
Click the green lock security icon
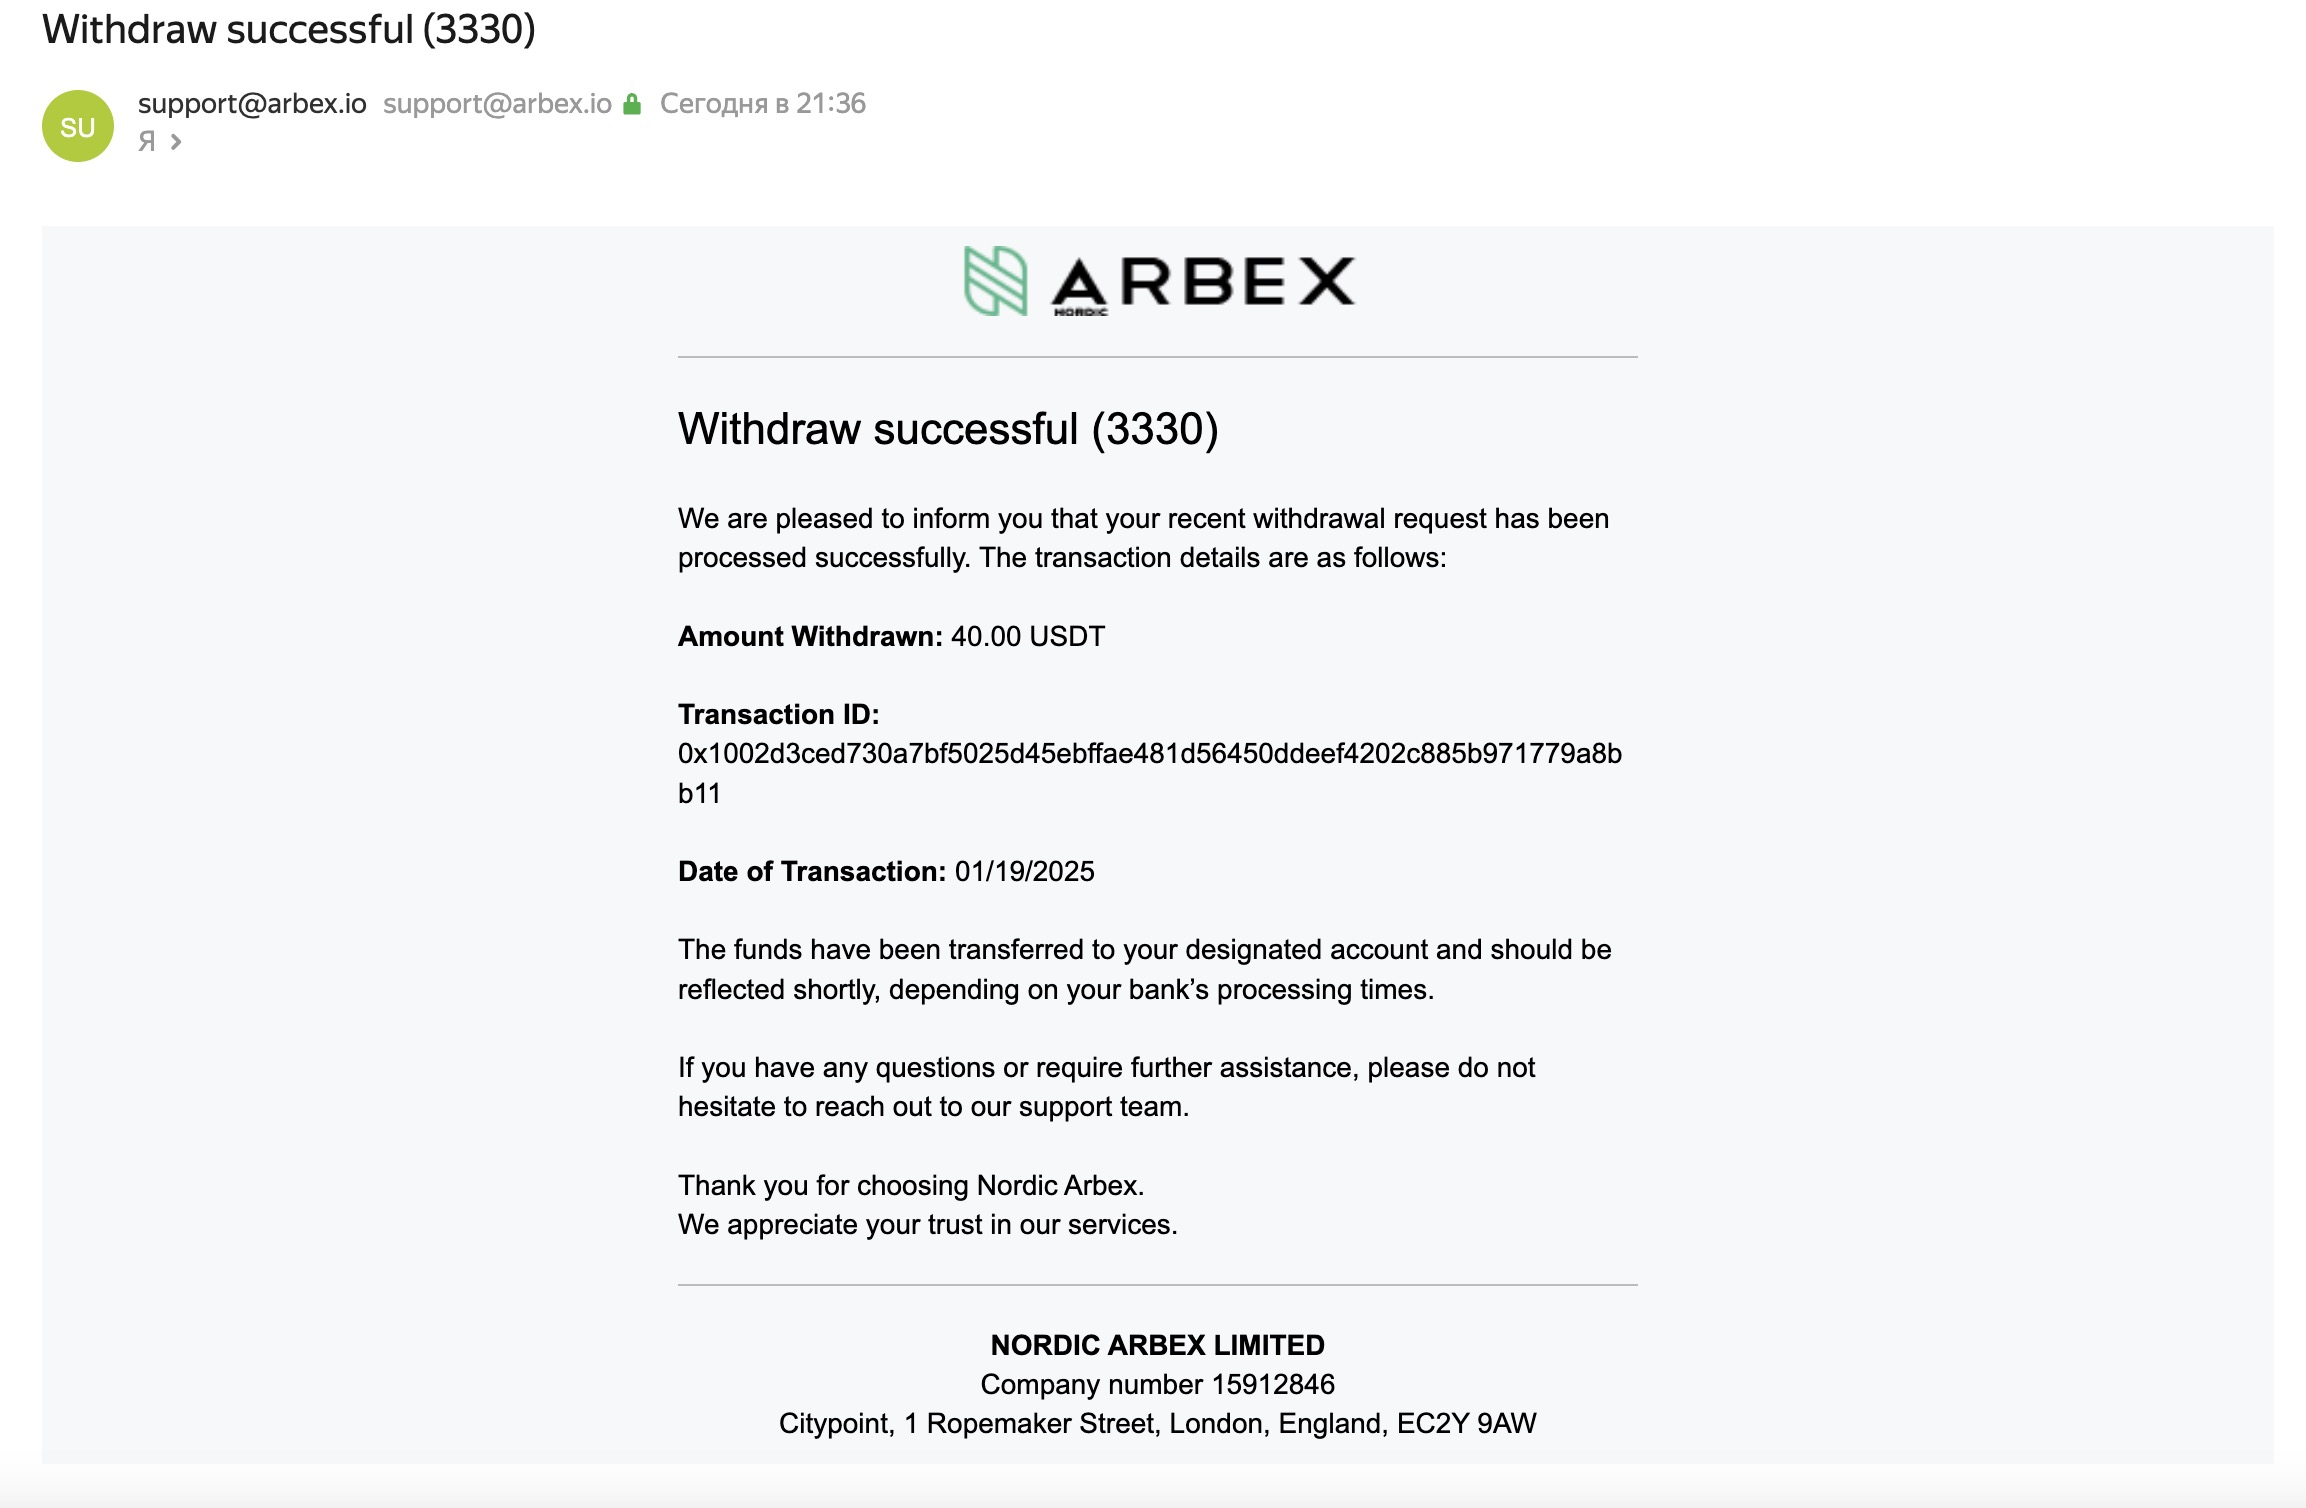pyautogui.click(x=632, y=104)
